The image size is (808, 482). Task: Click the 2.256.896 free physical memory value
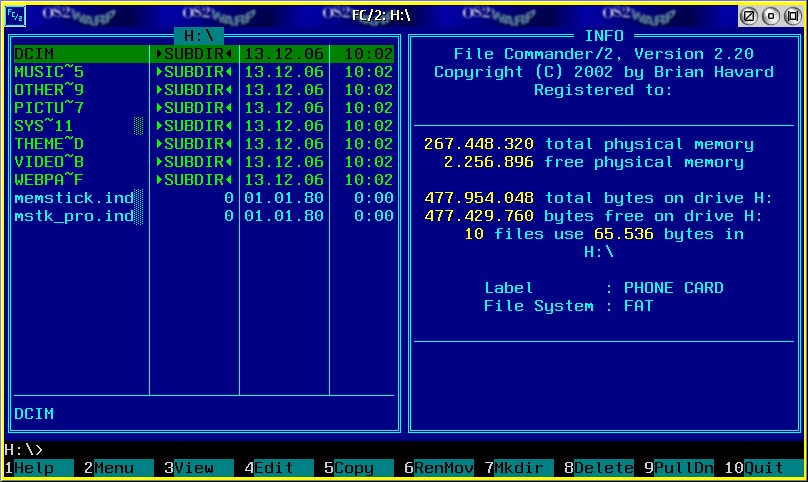coord(489,162)
